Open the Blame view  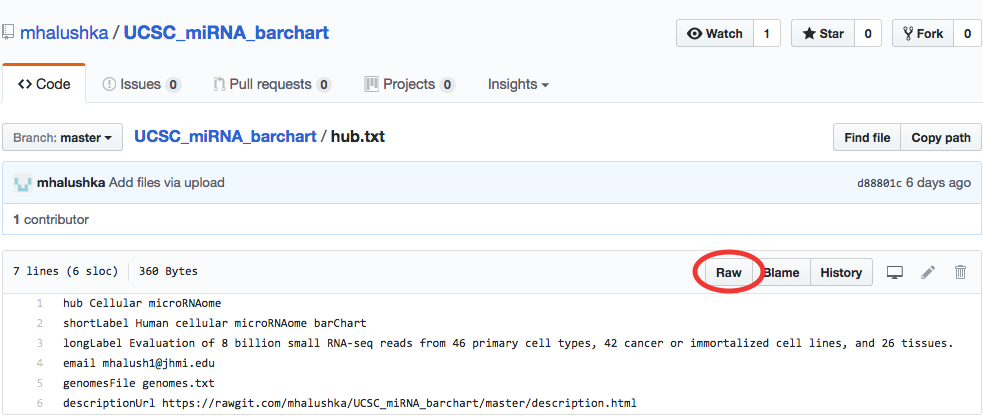(781, 273)
